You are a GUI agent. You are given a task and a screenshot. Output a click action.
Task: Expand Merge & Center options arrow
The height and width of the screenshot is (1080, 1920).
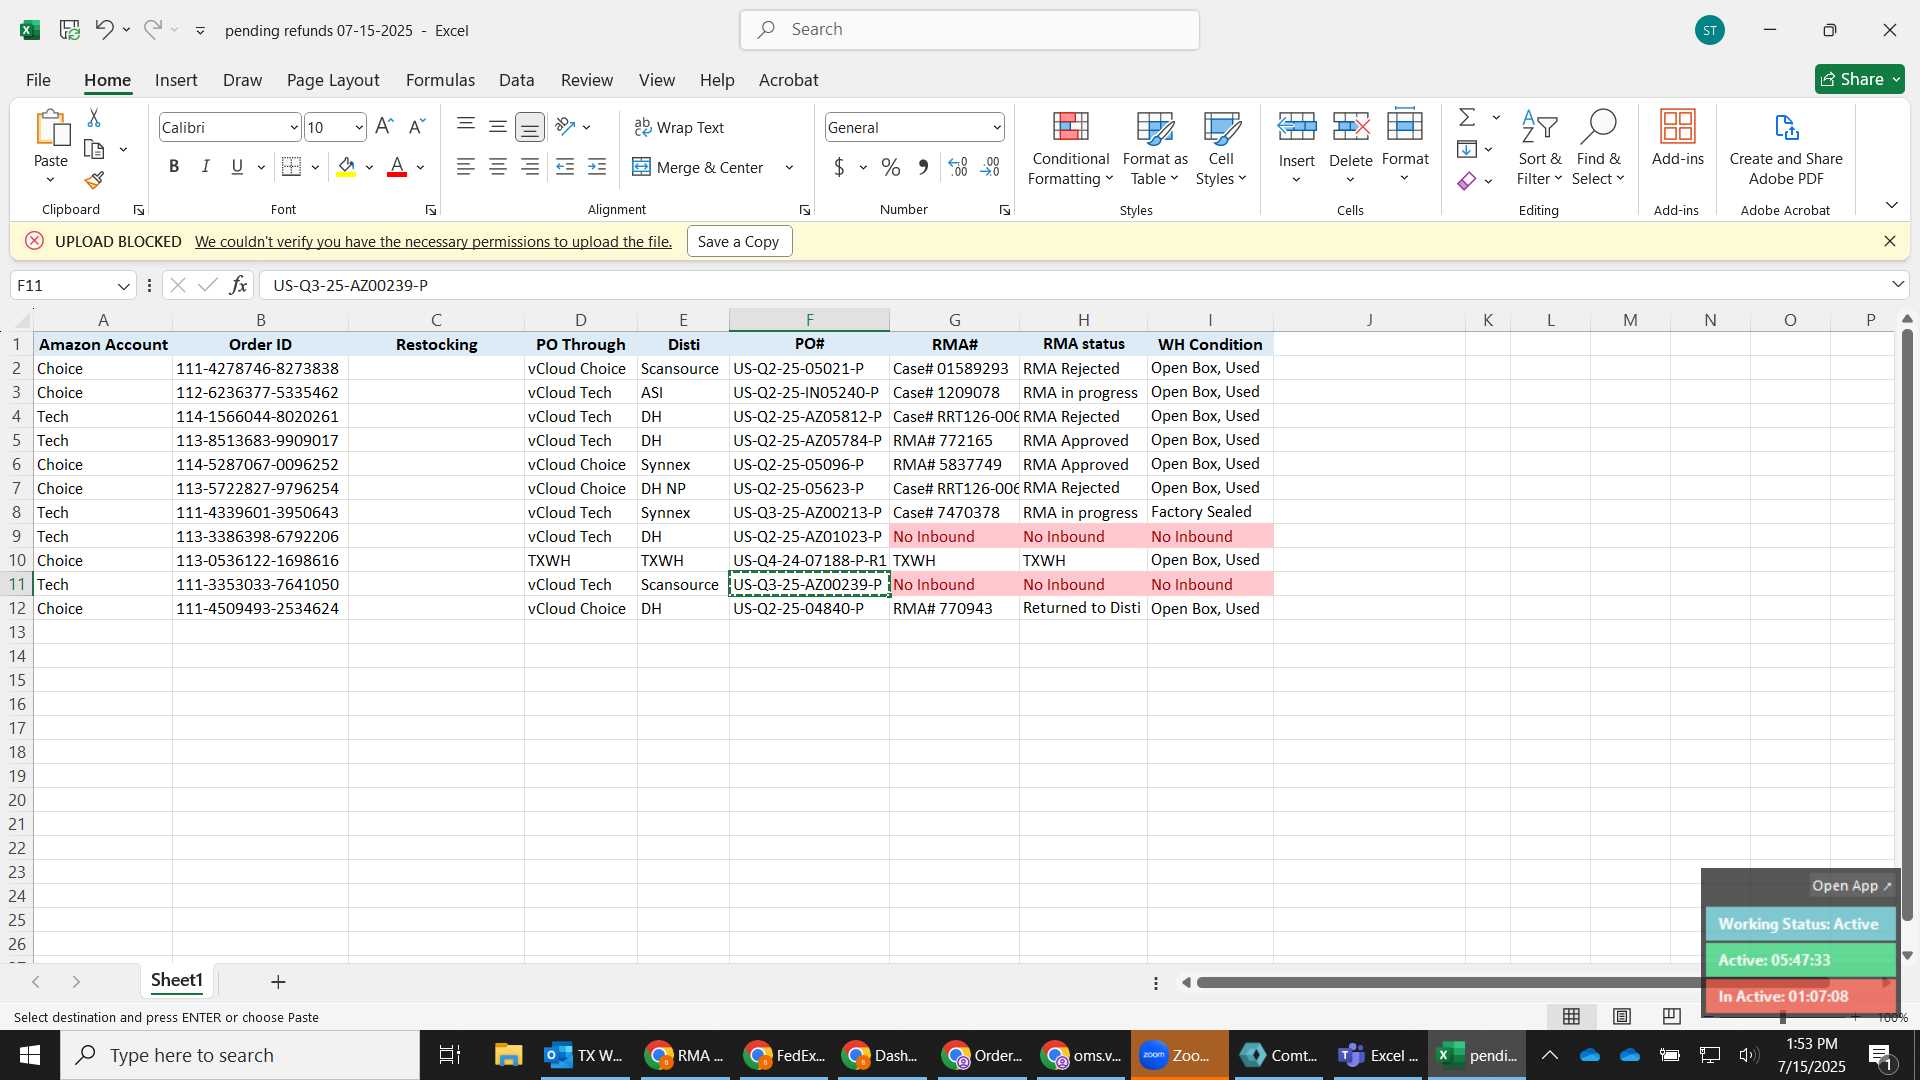pyautogui.click(x=789, y=167)
